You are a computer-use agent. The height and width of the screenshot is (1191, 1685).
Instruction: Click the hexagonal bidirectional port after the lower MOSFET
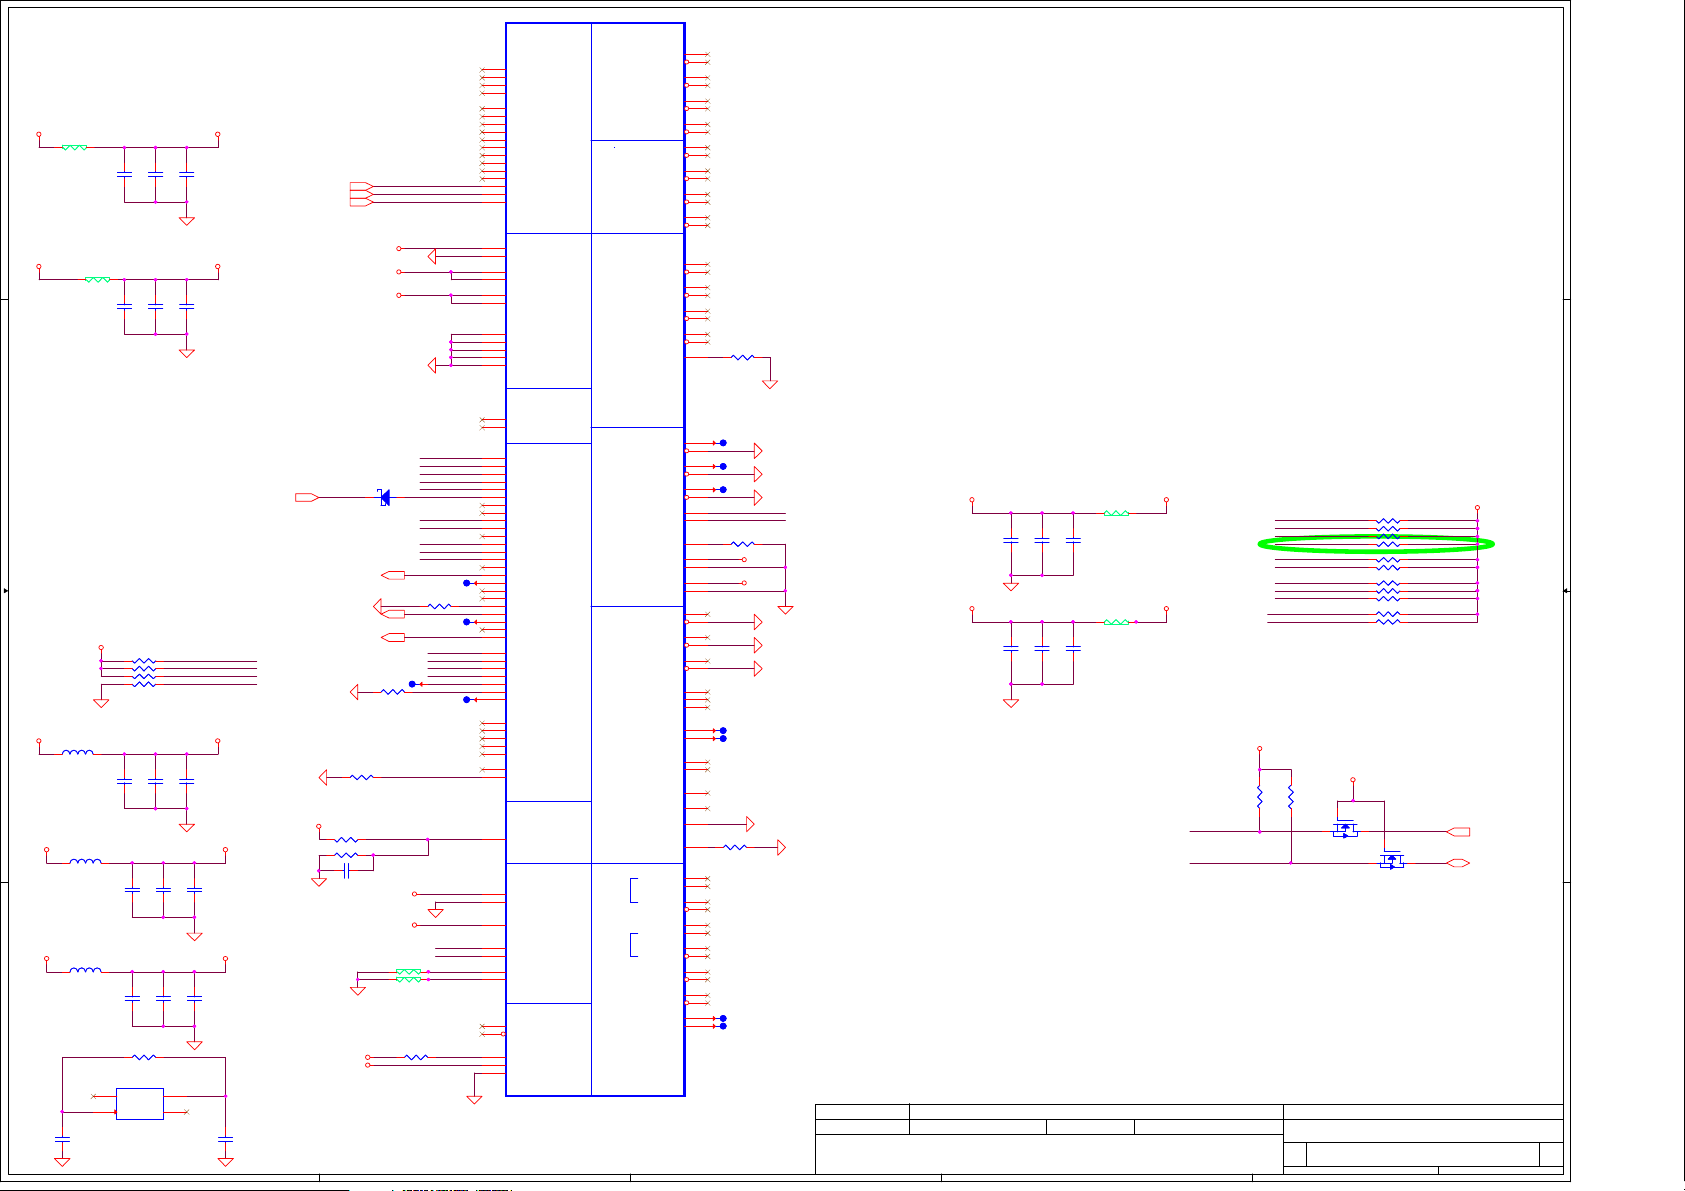click(x=1458, y=863)
